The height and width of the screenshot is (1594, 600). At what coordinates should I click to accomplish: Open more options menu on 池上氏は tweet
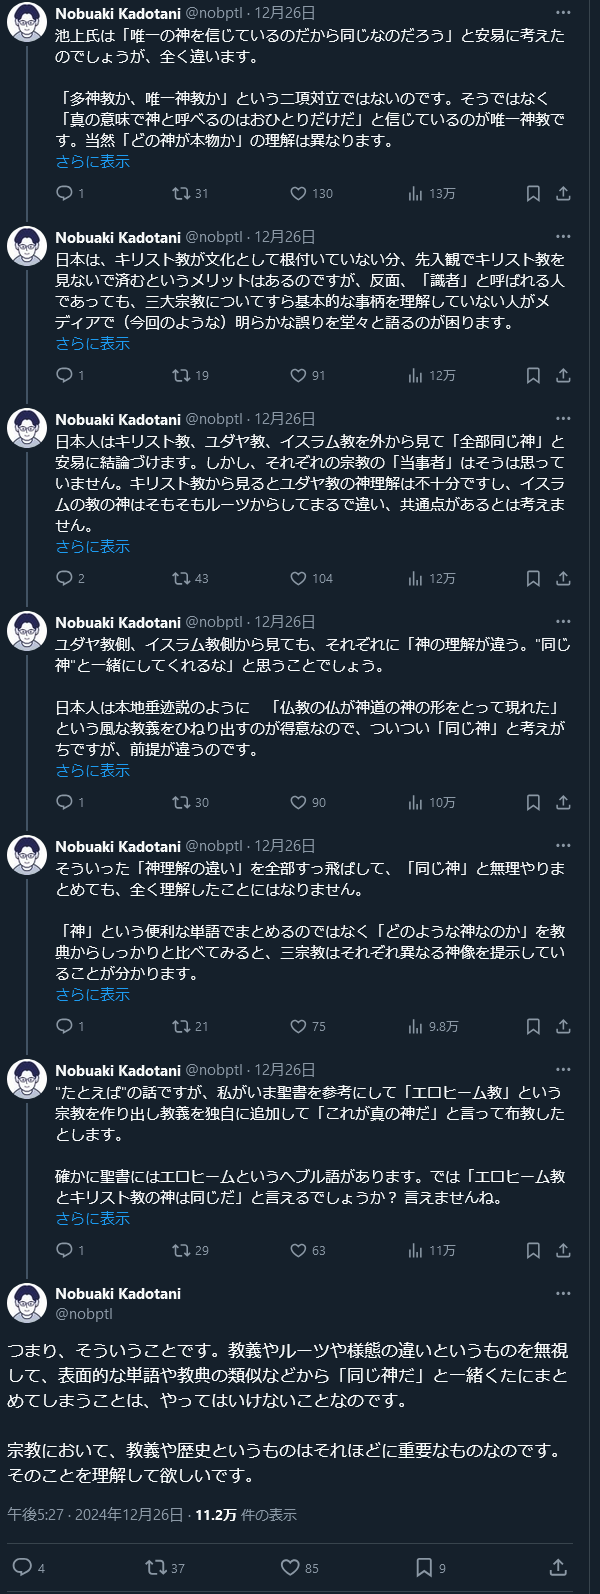tap(563, 13)
